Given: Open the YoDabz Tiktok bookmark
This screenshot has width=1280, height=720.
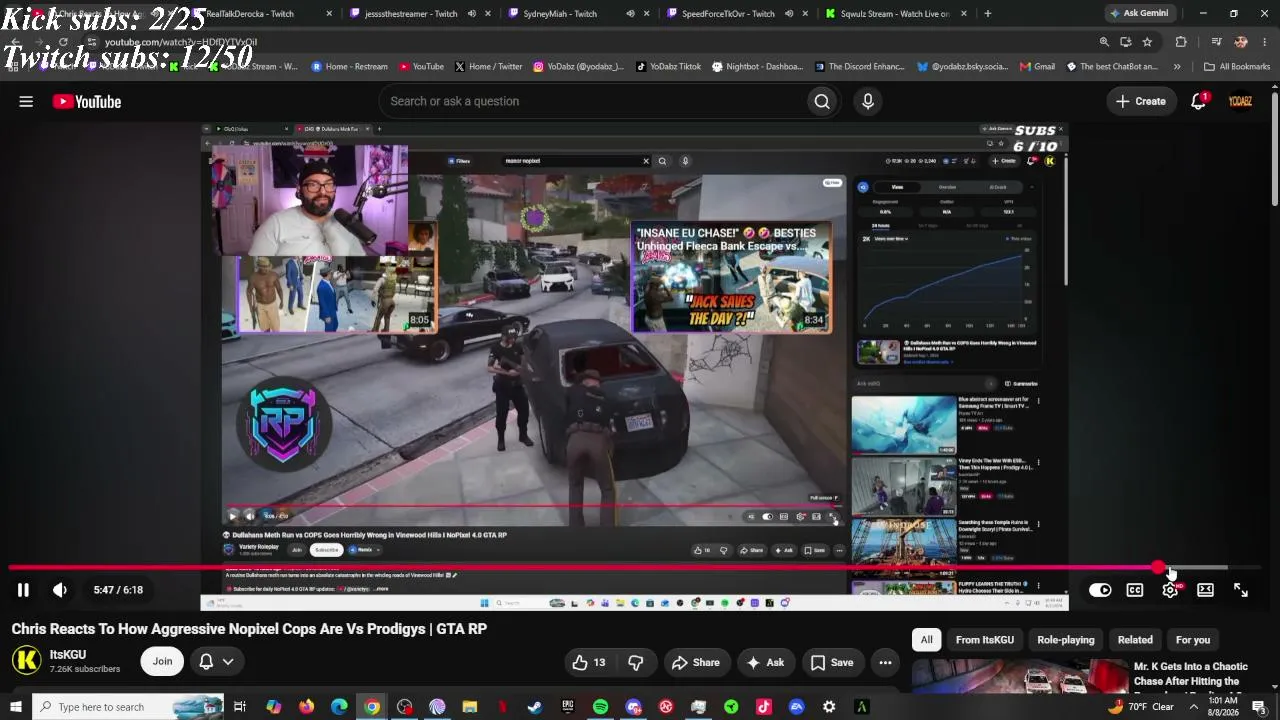Looking at the screenshot, I should pos(668,67).
